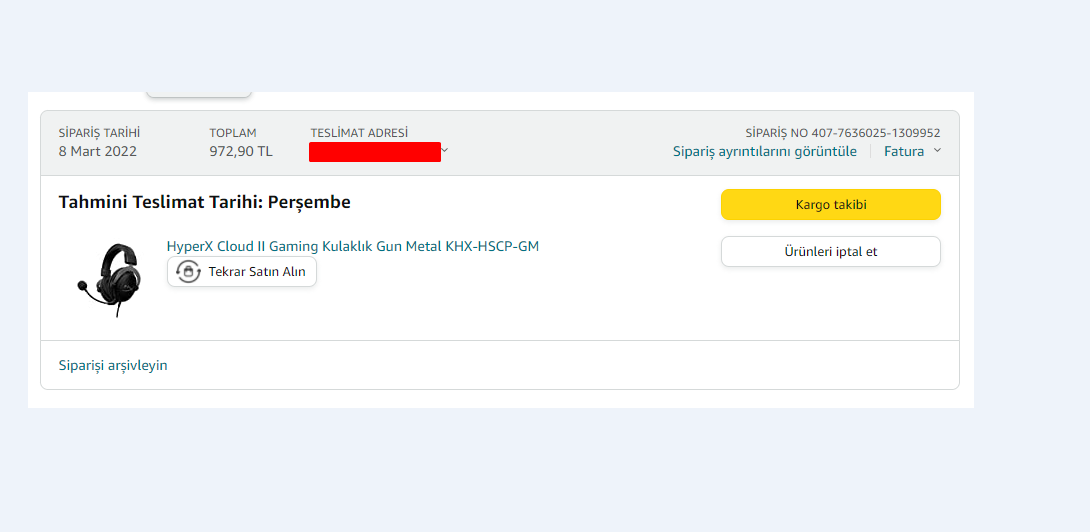Image resolution: width=1090 pixels, height=532 pixels.
Task: Click Tahmini Teslimat Tarihi: Perşembe heading
Action: click(205, 202)
